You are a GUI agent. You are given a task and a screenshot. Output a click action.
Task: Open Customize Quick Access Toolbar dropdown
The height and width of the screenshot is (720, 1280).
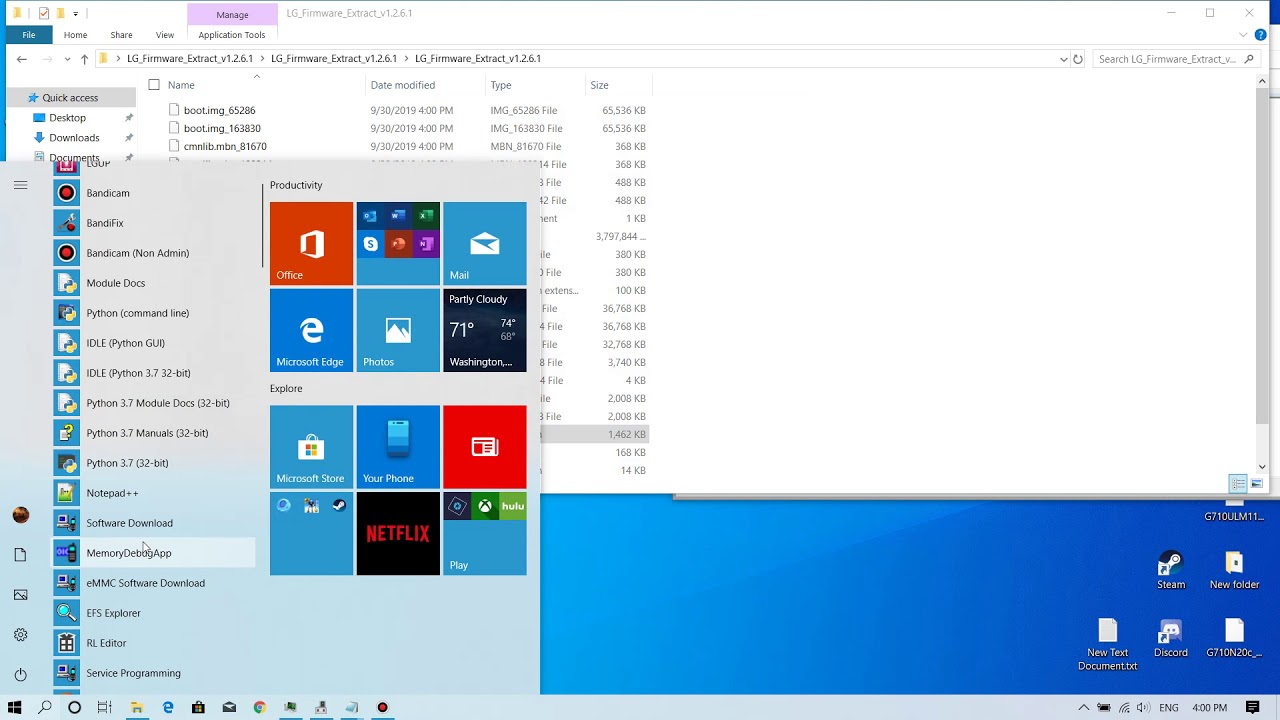75,13
